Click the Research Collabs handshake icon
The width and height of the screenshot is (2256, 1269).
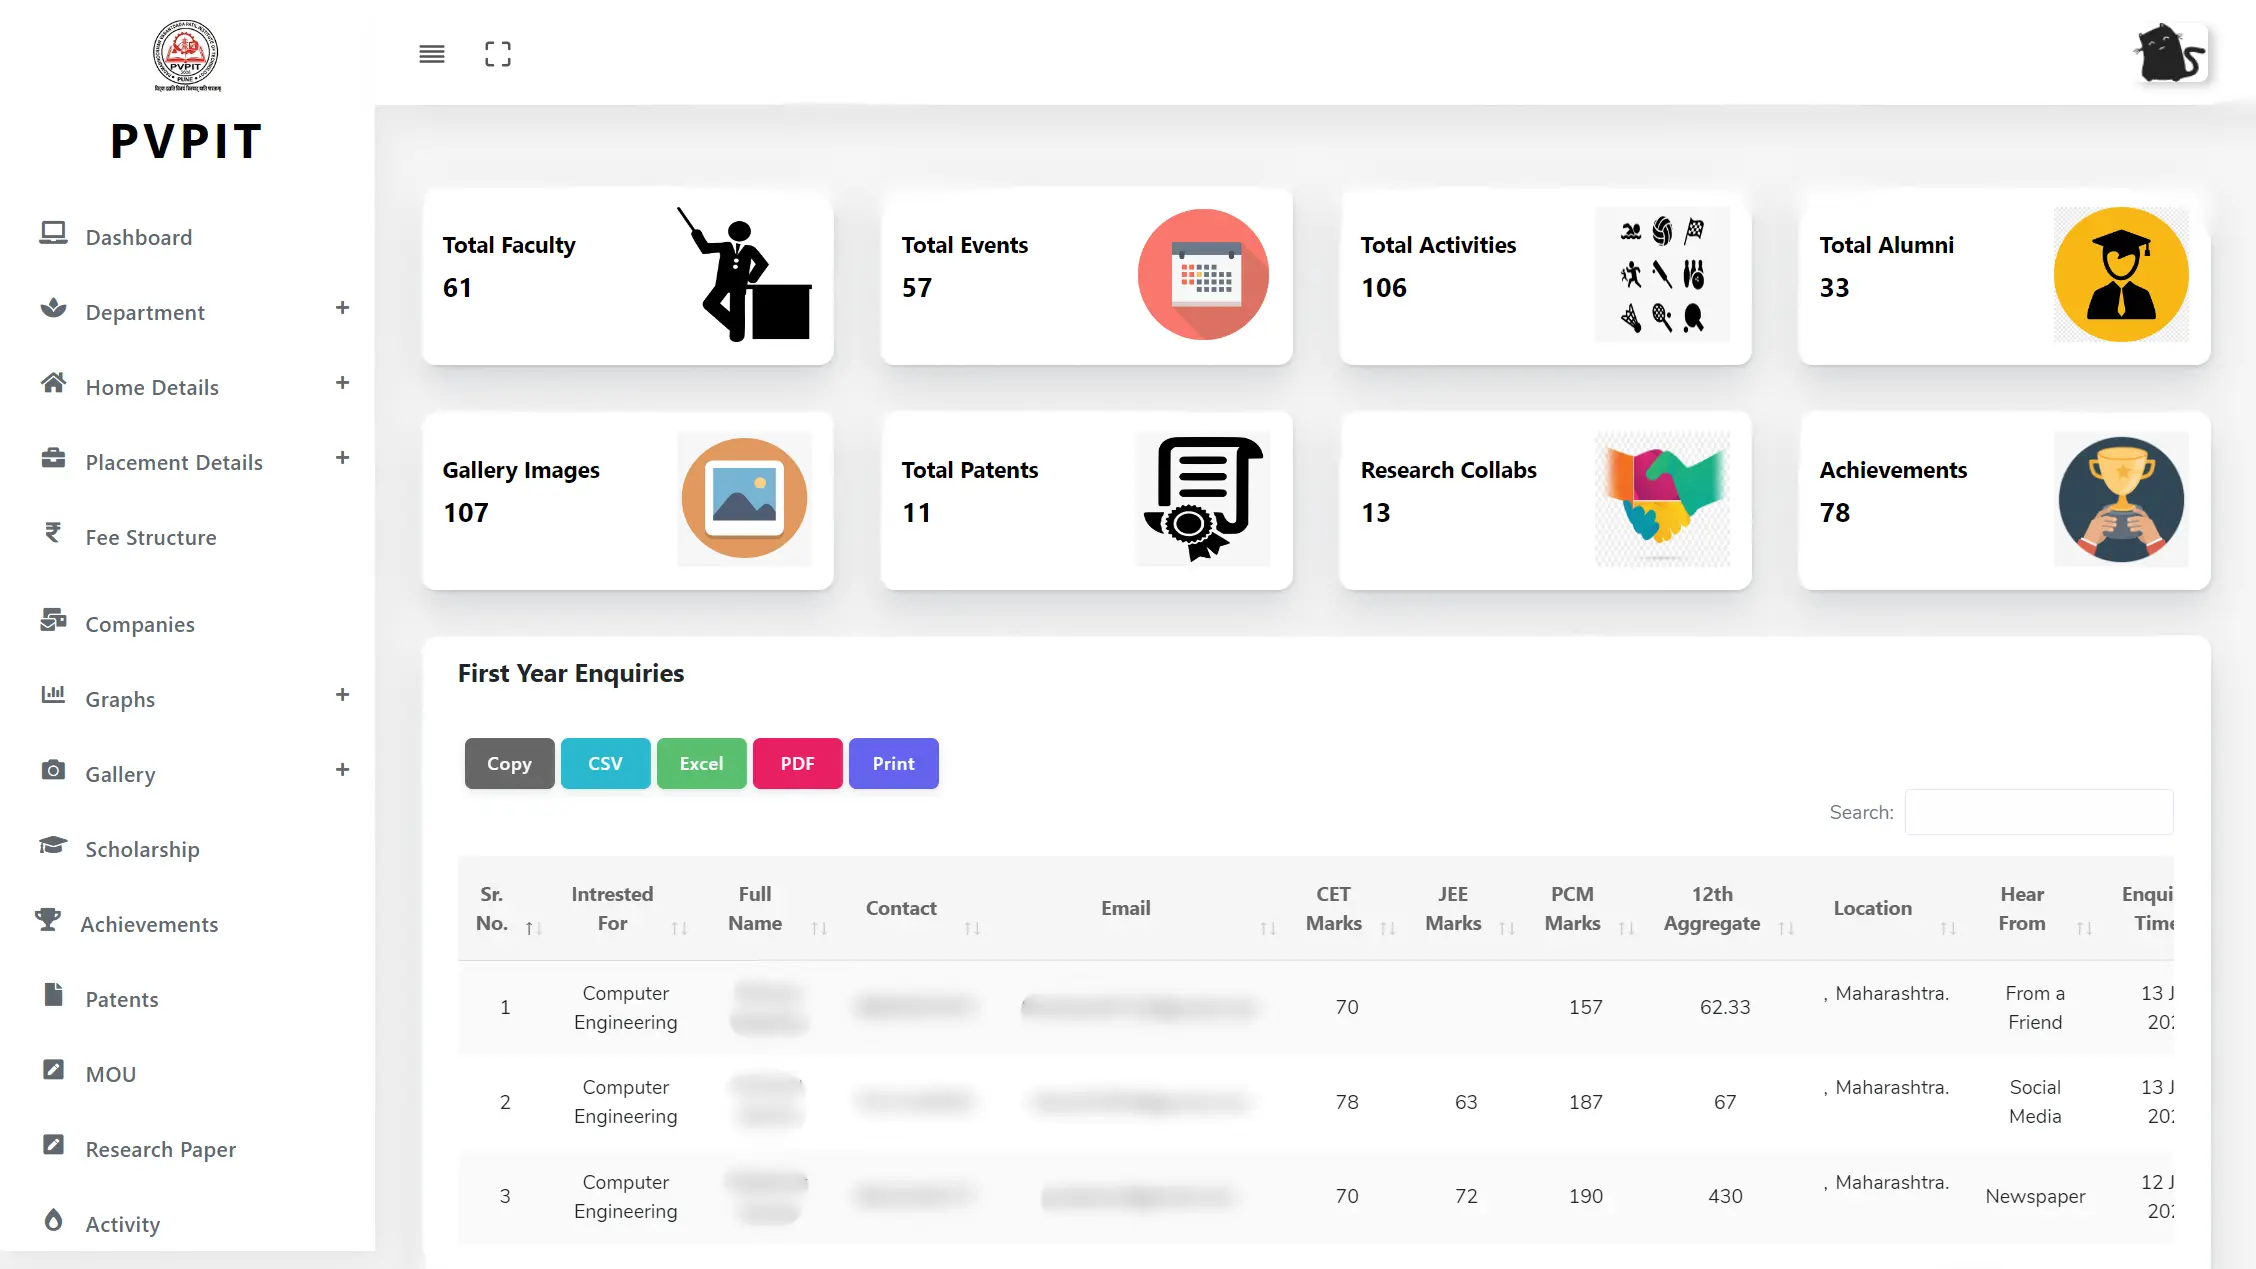tap(1662, 499)
